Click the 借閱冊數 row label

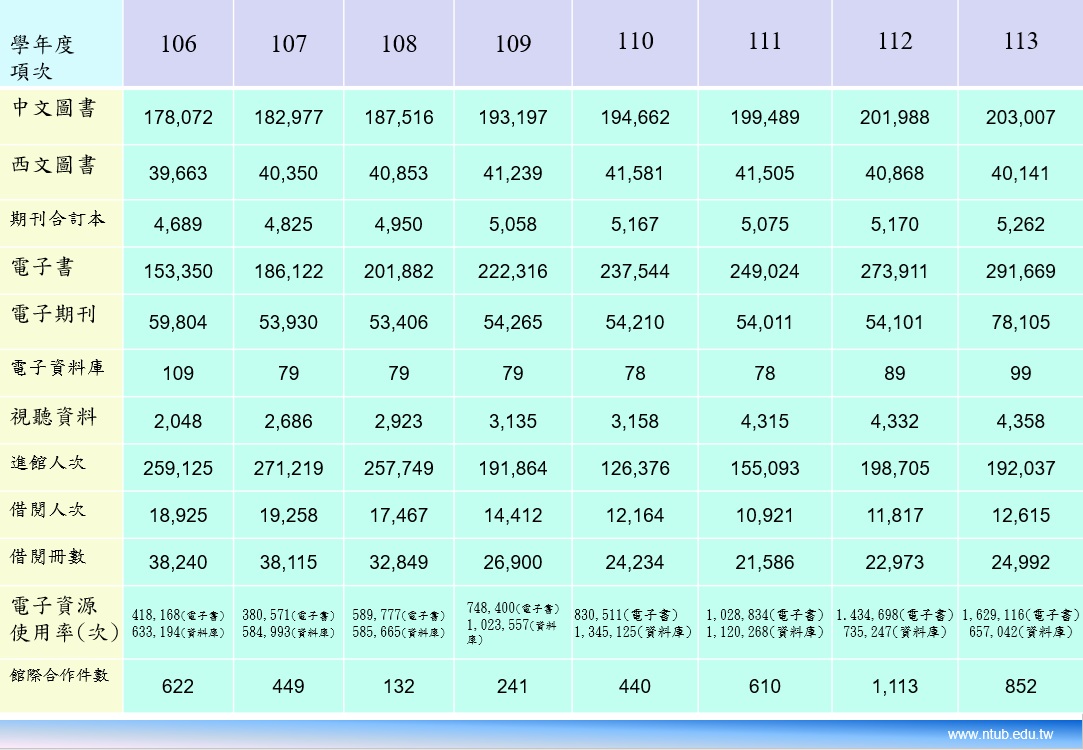pos(48,556)
